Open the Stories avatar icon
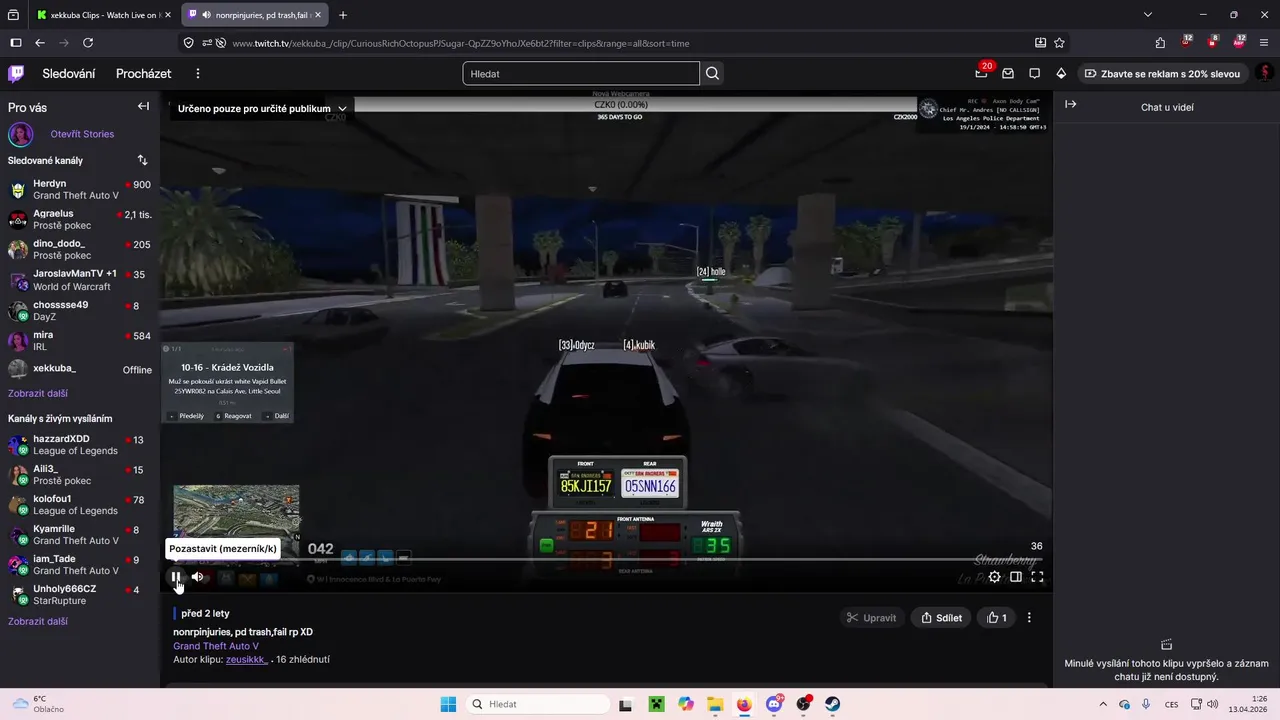This screenshot has height=720, width=1280. 21,134
